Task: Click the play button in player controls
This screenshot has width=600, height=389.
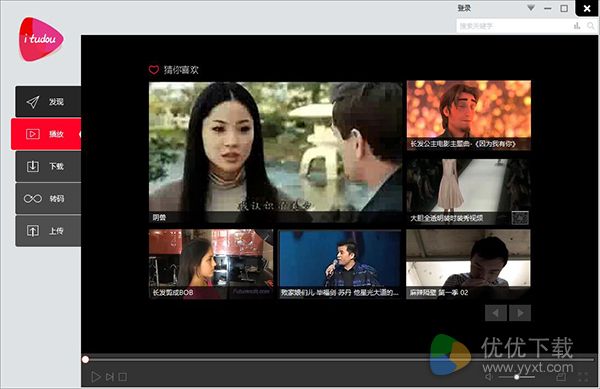Action: pyautogui.click(x=96, y=377)
